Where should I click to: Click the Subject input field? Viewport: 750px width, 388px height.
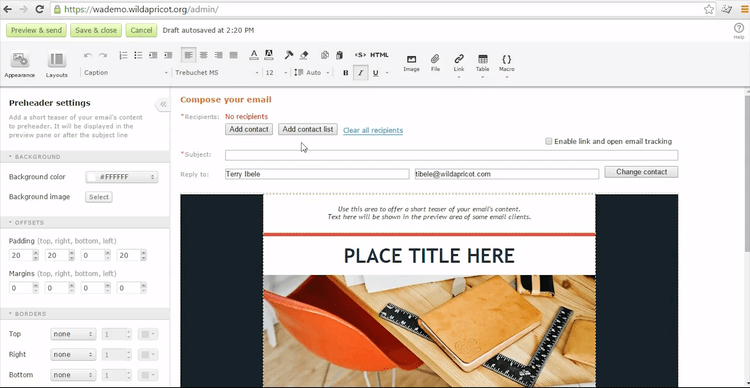coord(452,155)
